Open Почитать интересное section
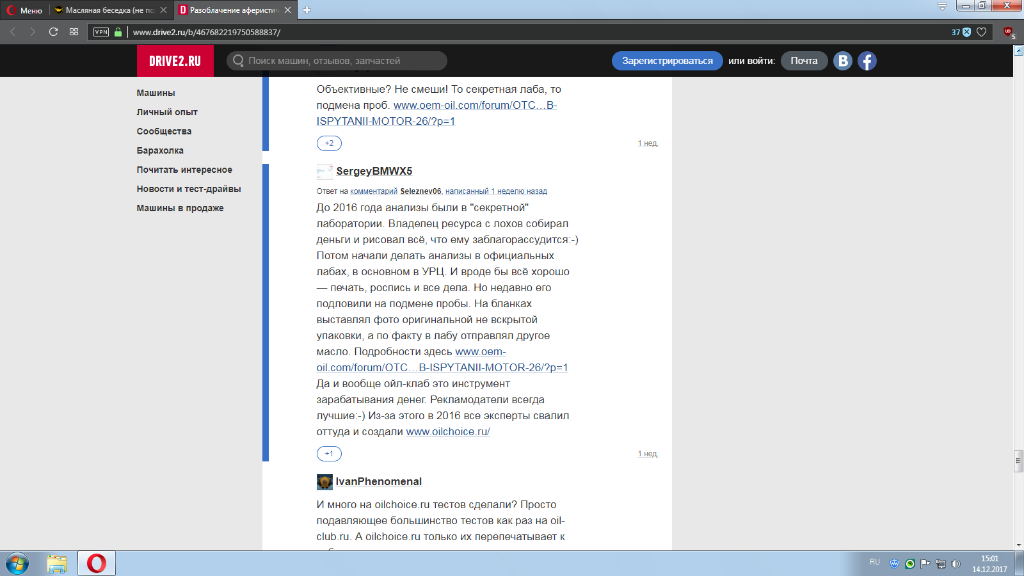1024x576 pixels. pos(184,170)
